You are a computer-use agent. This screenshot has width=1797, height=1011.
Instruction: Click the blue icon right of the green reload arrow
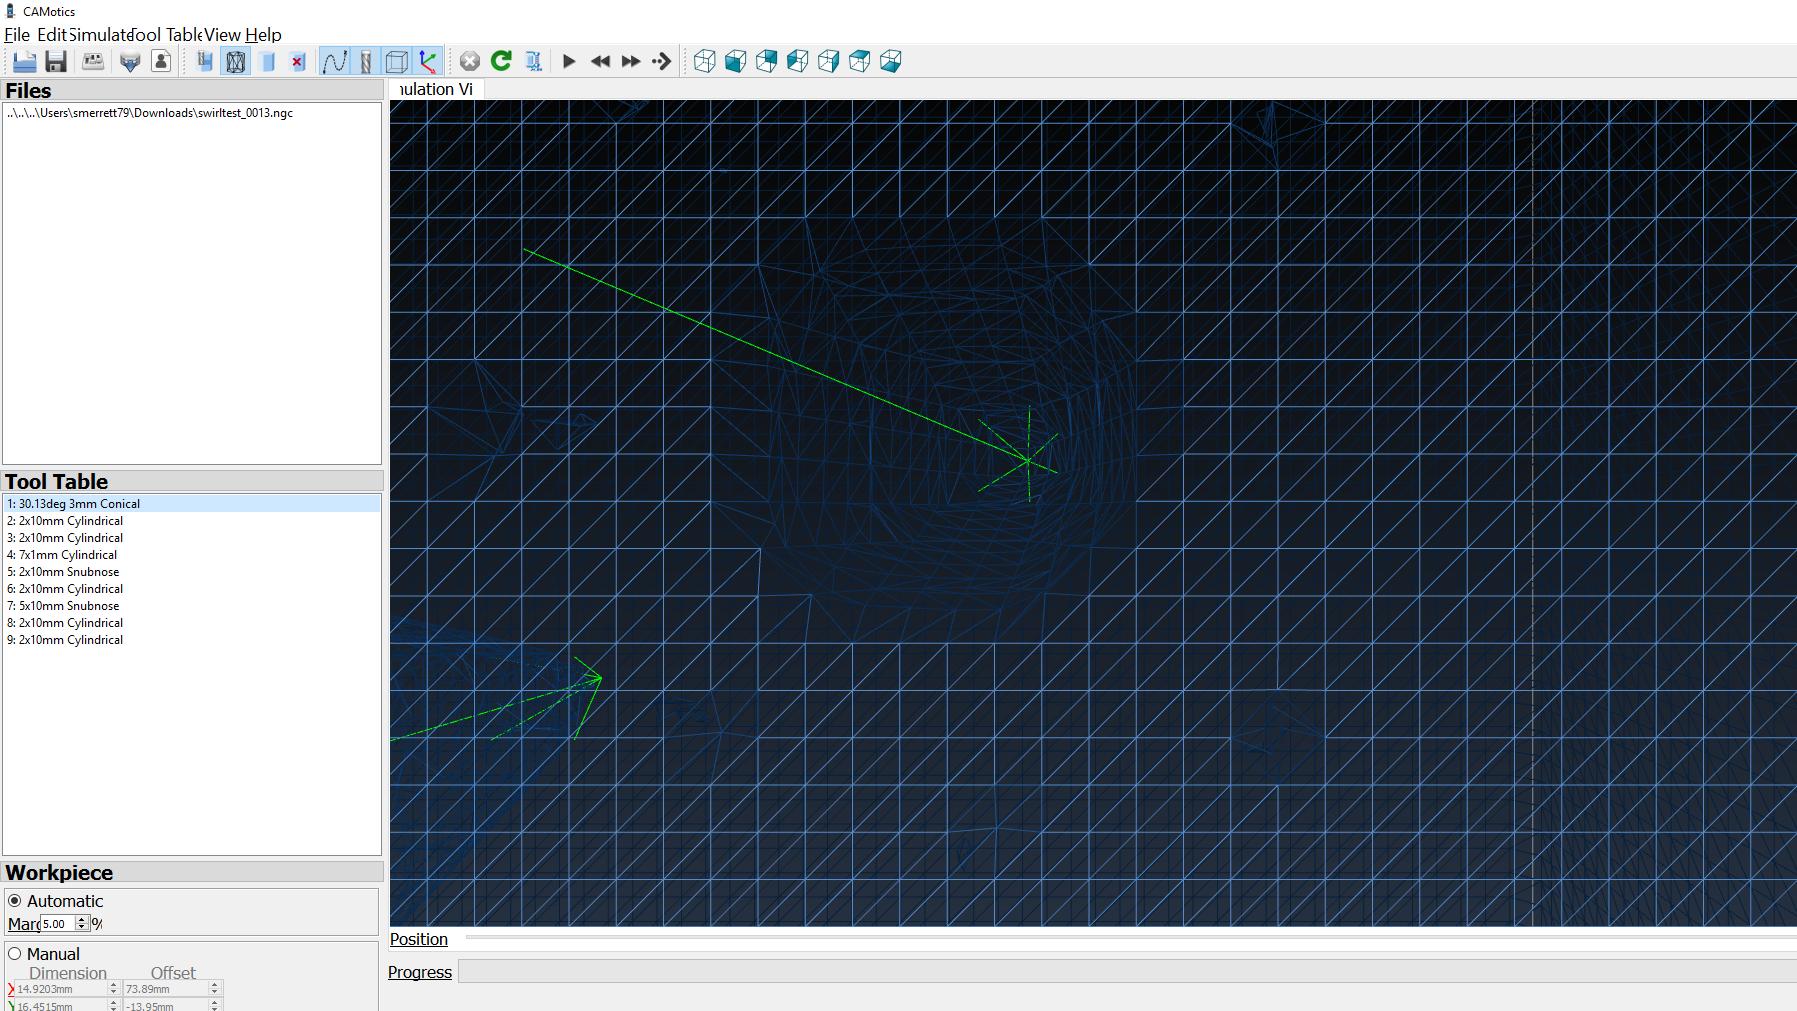(533, 62)
